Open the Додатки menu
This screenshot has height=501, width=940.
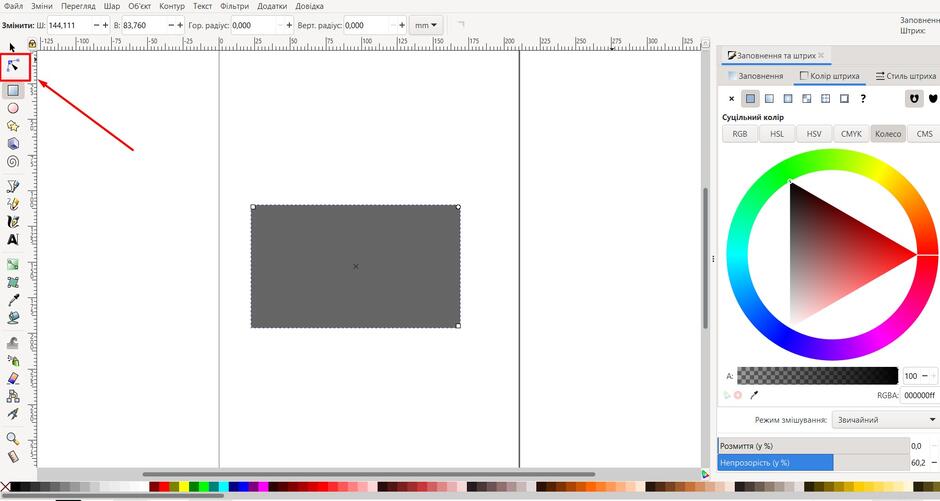click(272, 6)
